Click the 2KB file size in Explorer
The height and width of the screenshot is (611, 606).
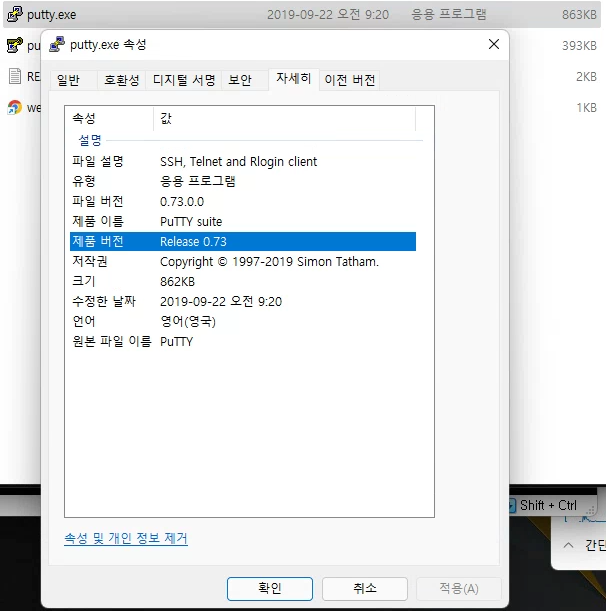[x=586, y=76]
